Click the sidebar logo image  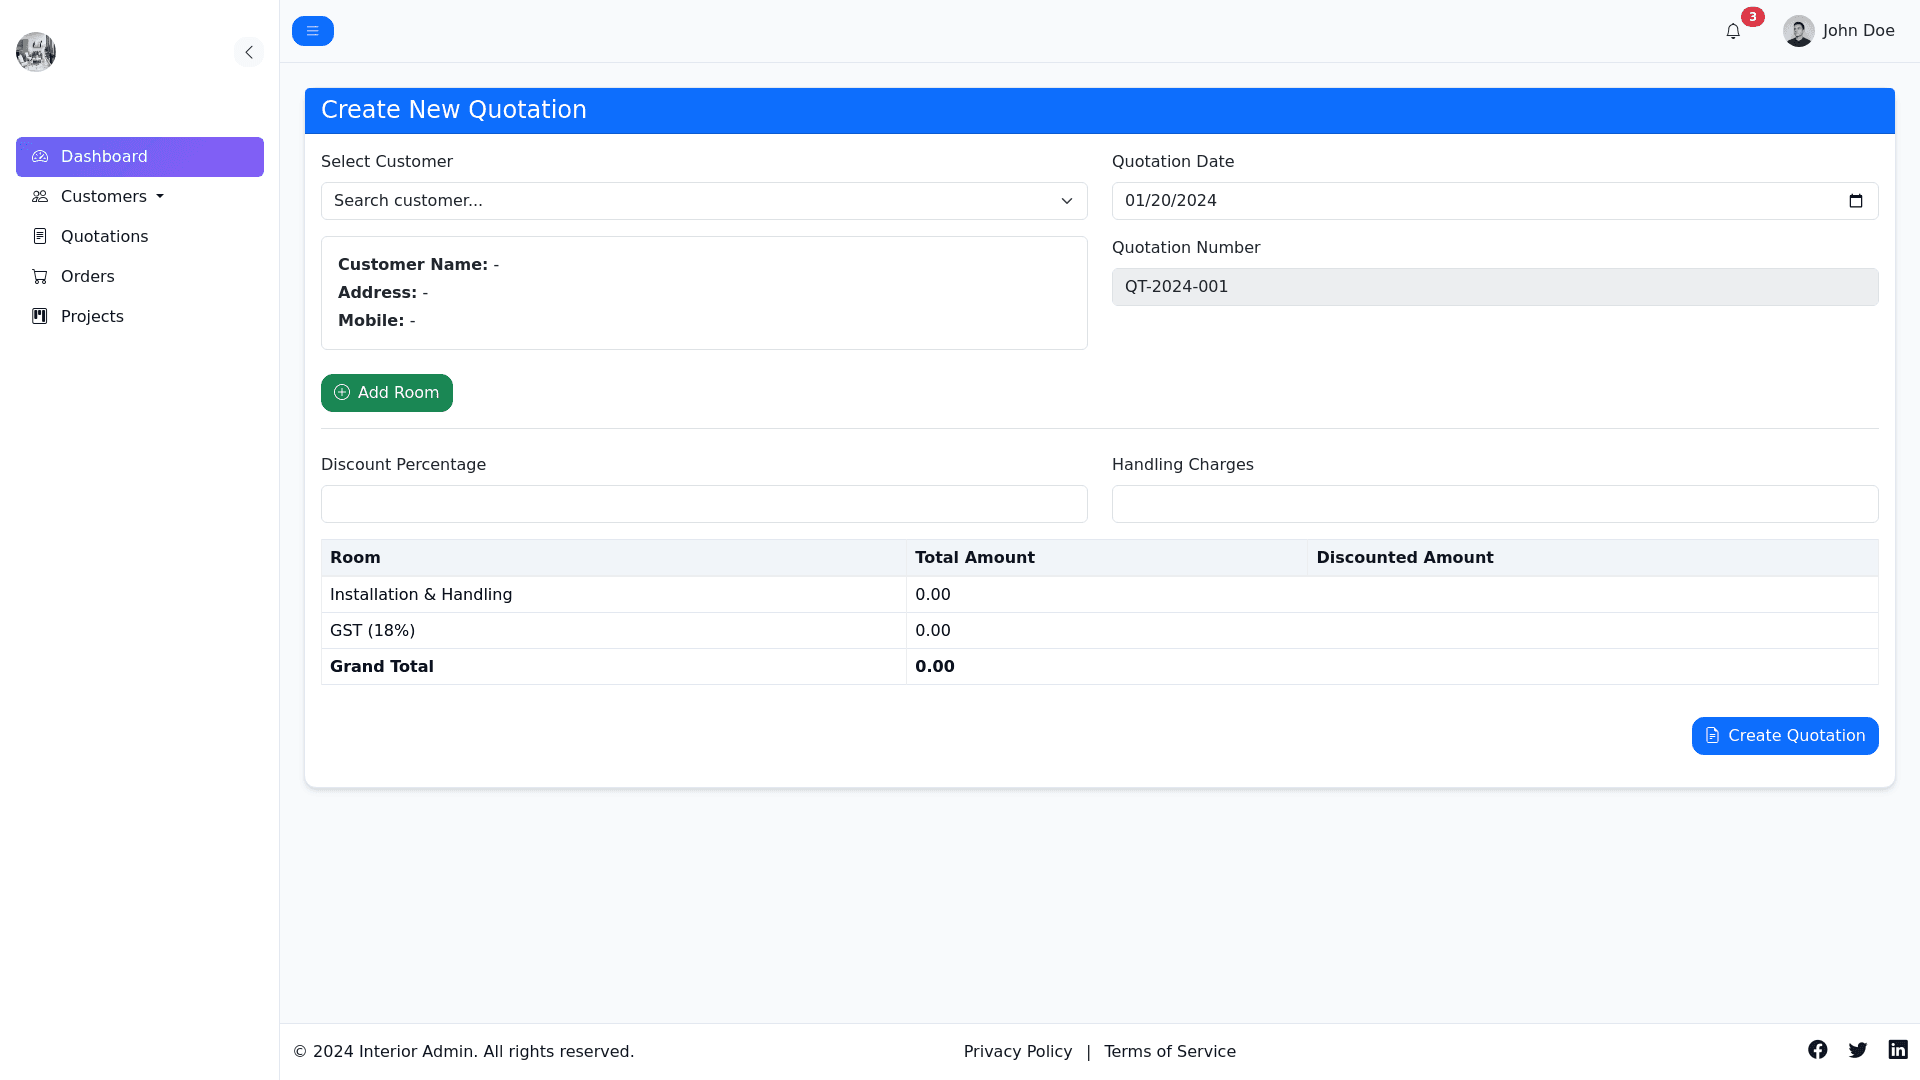coord(36,52)
